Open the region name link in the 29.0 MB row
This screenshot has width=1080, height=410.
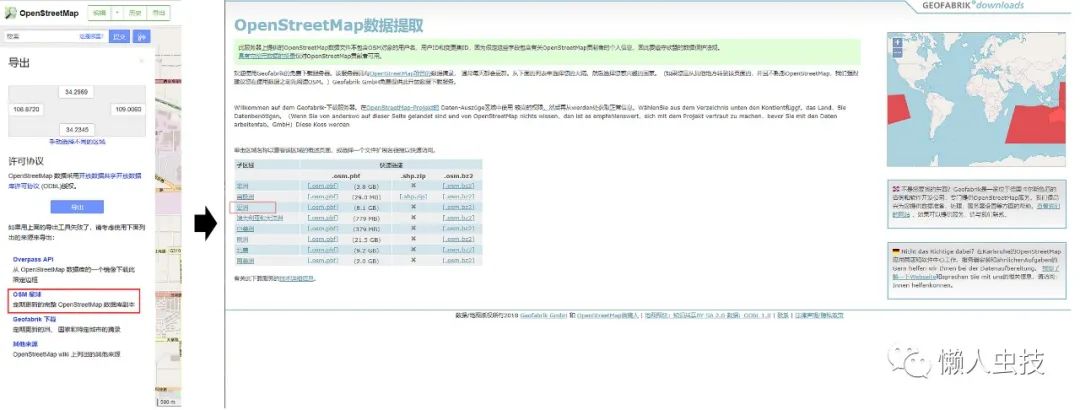pos(245,196)
